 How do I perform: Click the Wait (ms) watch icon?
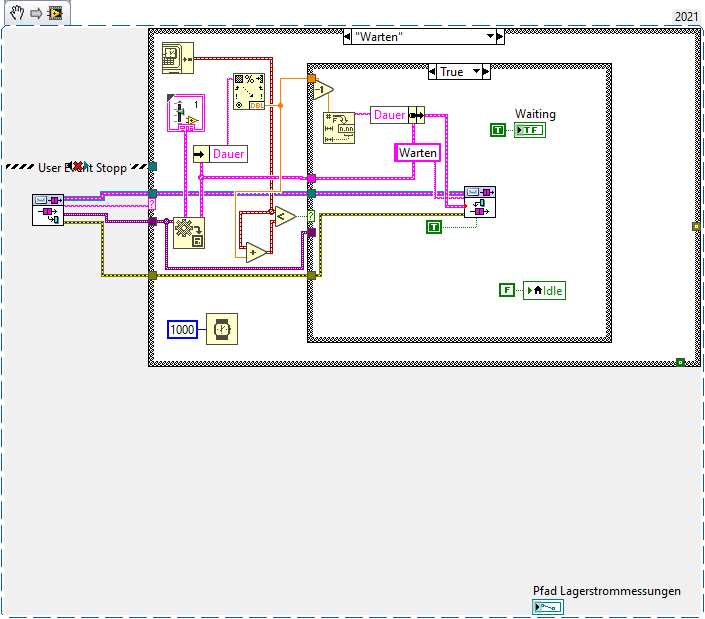click(x=222, y=329)
